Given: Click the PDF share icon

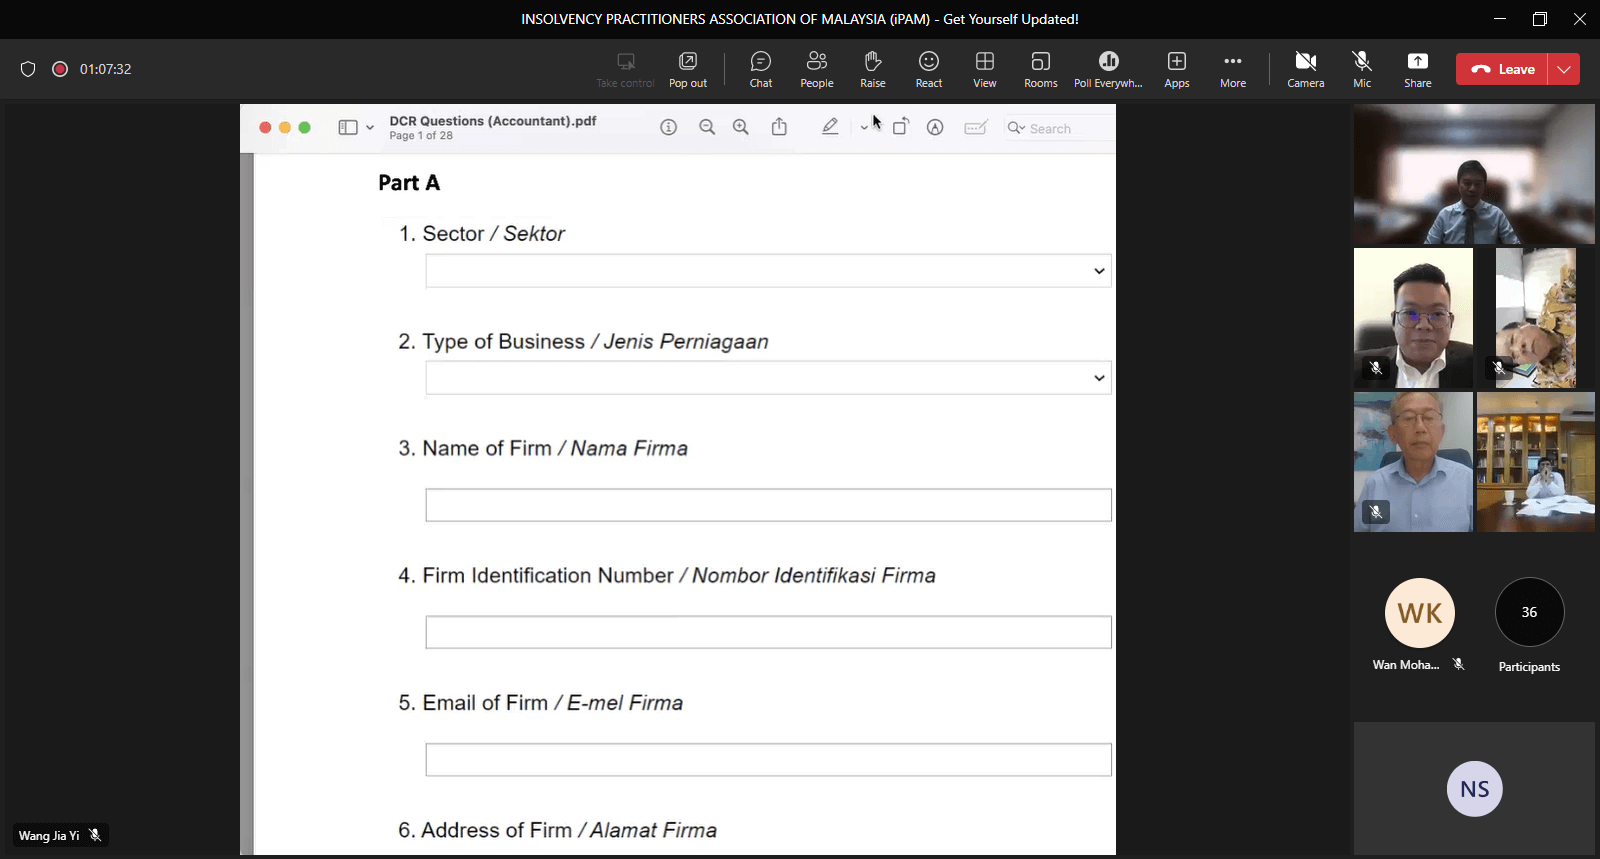Looking at the screenshot, I should point(779,127).
